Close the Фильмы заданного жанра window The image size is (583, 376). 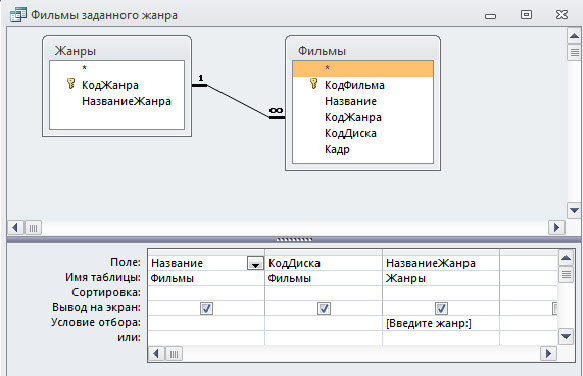click(562, 15)
